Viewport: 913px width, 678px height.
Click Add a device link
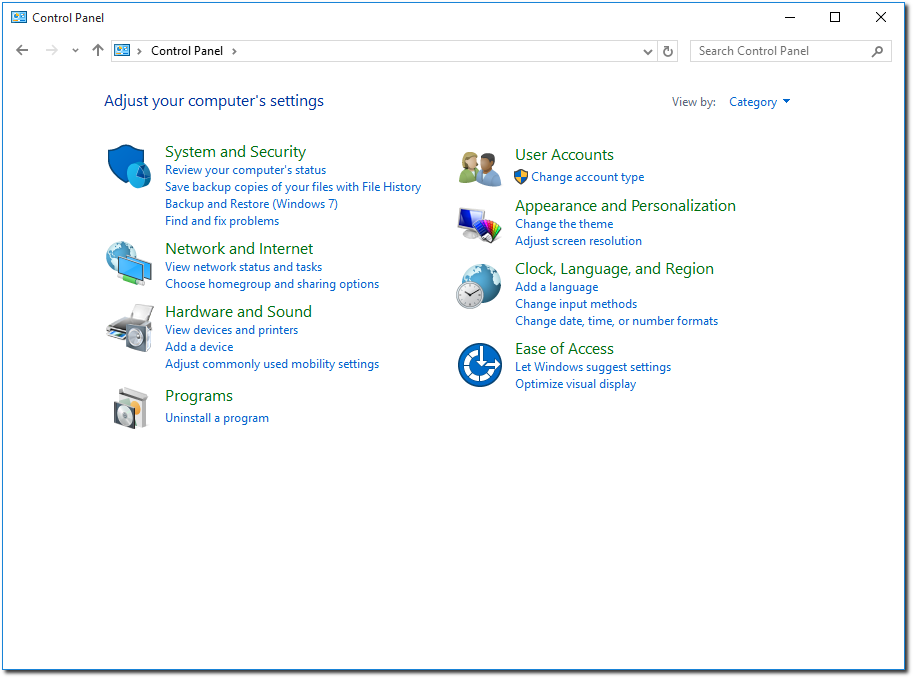tap(199, 347)
